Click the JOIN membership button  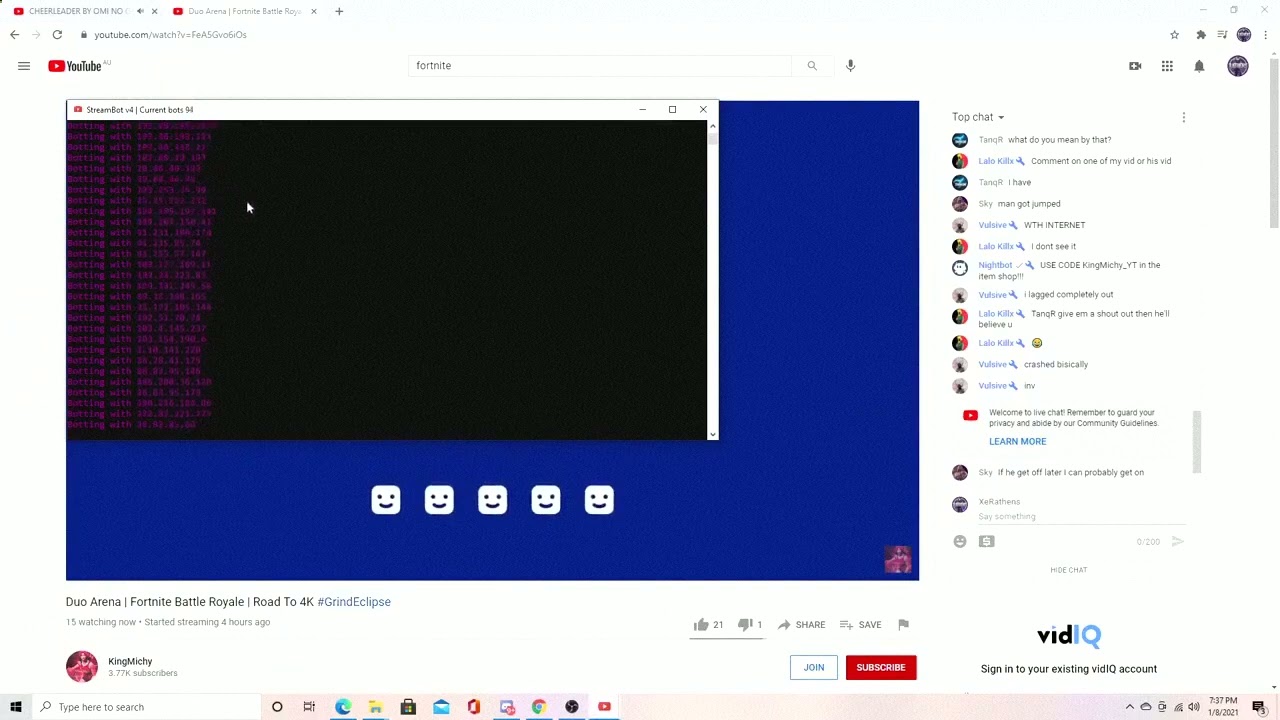pos(814,668)
